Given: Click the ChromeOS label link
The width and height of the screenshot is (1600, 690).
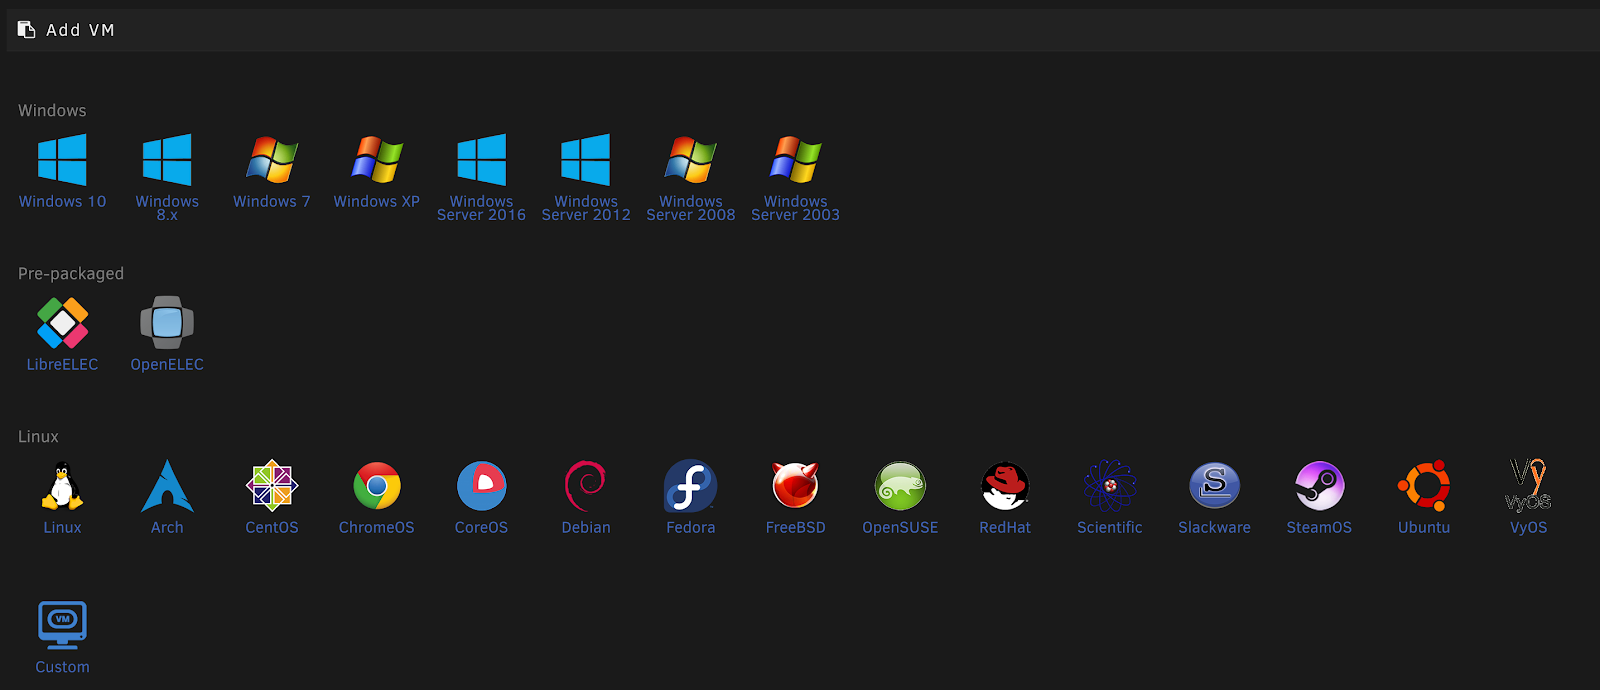Looking at the screenshot, I should 377,527.
